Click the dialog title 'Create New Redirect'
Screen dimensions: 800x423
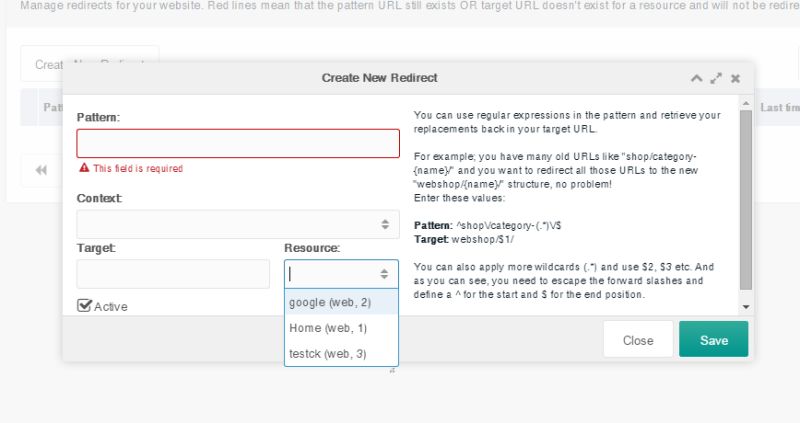tap(379, 78)
